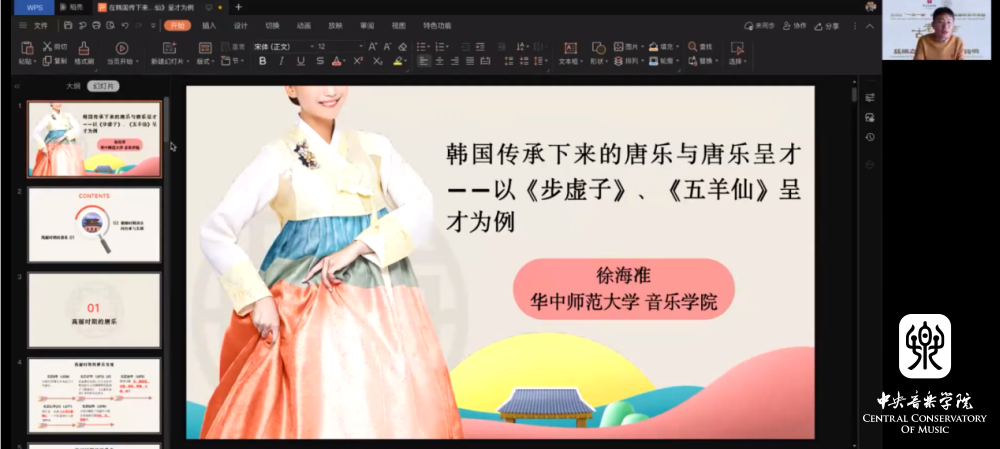Open the text highlight color picker

click(399, 61)
